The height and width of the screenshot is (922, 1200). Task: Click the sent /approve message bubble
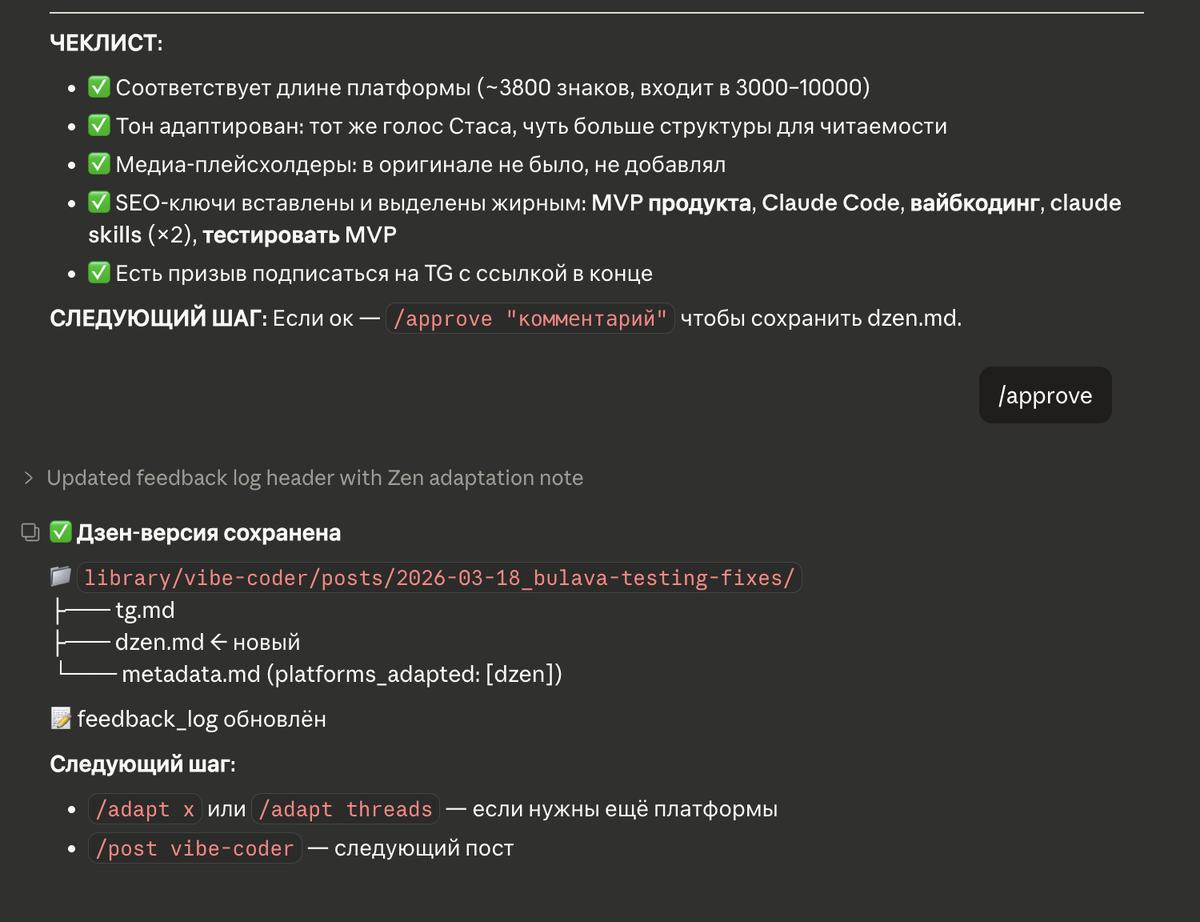pos(1045,396)
